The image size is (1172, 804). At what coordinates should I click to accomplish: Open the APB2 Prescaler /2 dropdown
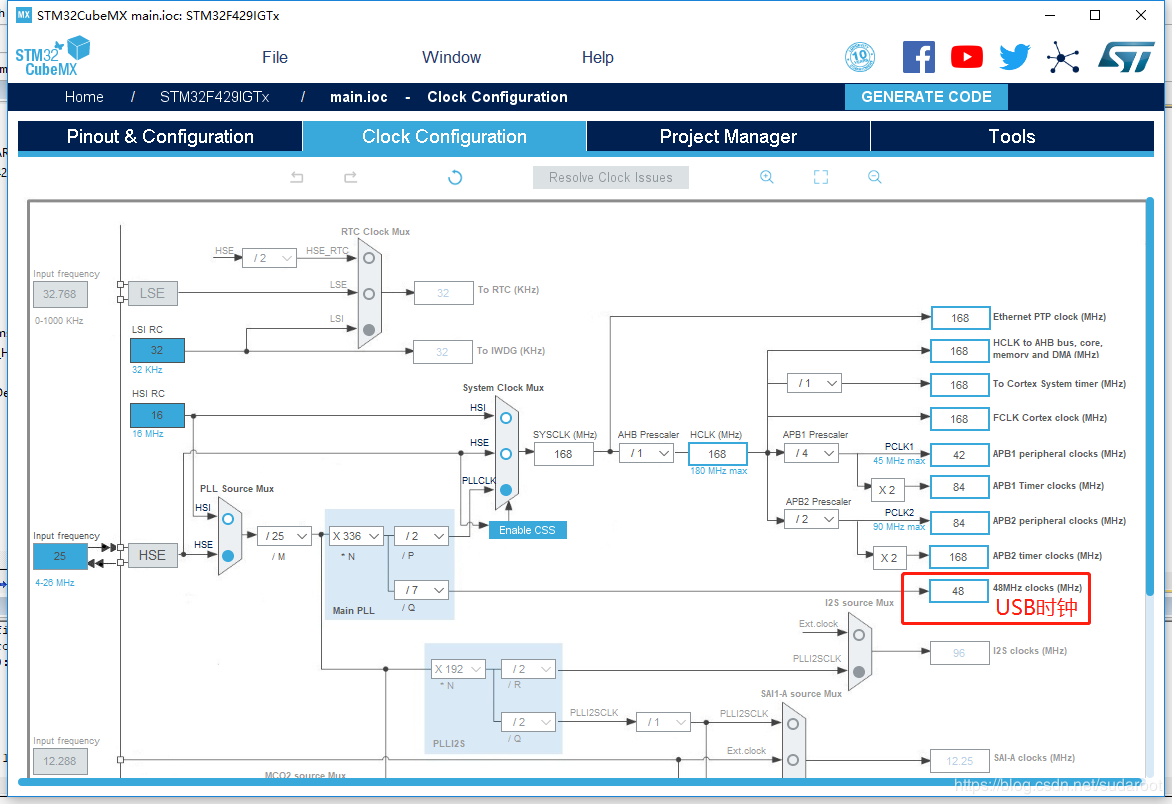coord(812,519)
